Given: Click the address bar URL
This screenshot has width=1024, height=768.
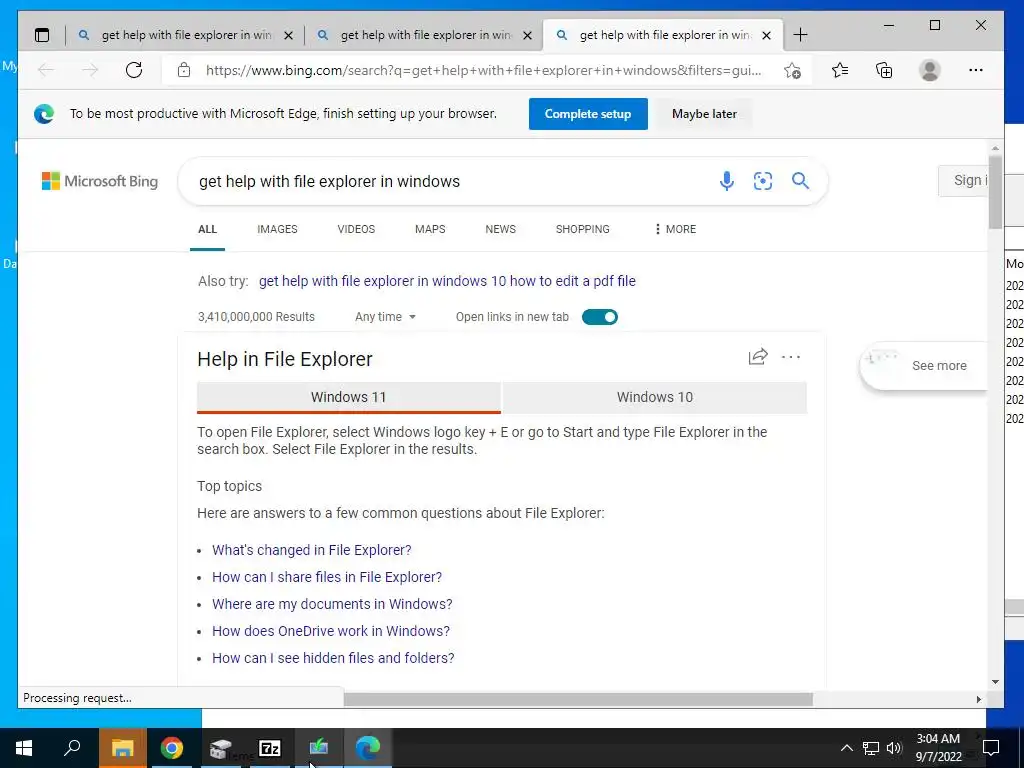Looking at the screenshot, I should (483, 70).
